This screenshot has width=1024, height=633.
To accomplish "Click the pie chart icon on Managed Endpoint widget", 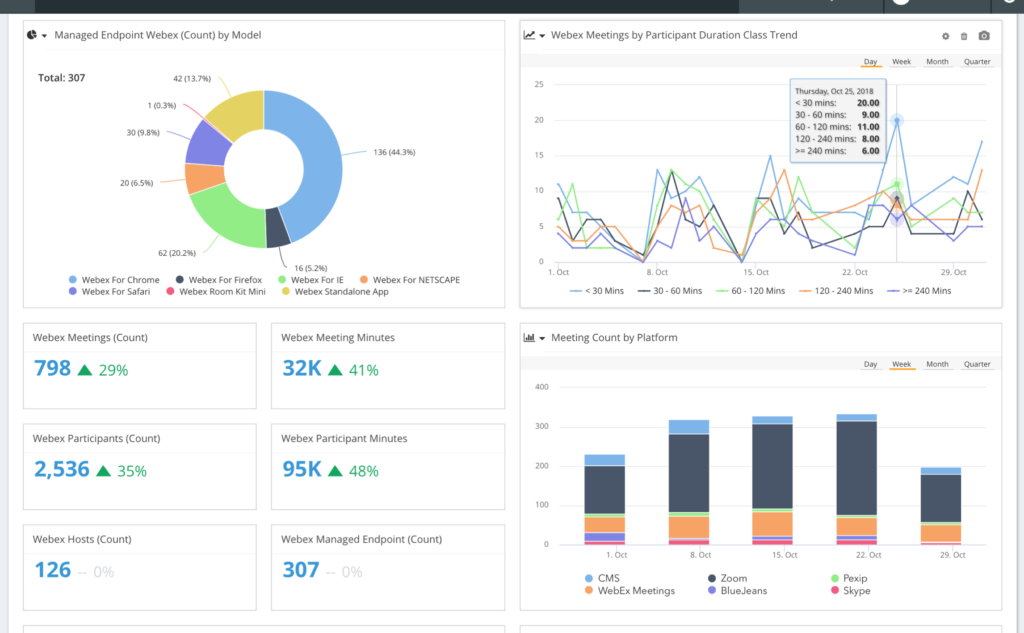I will tap(31, 34).
